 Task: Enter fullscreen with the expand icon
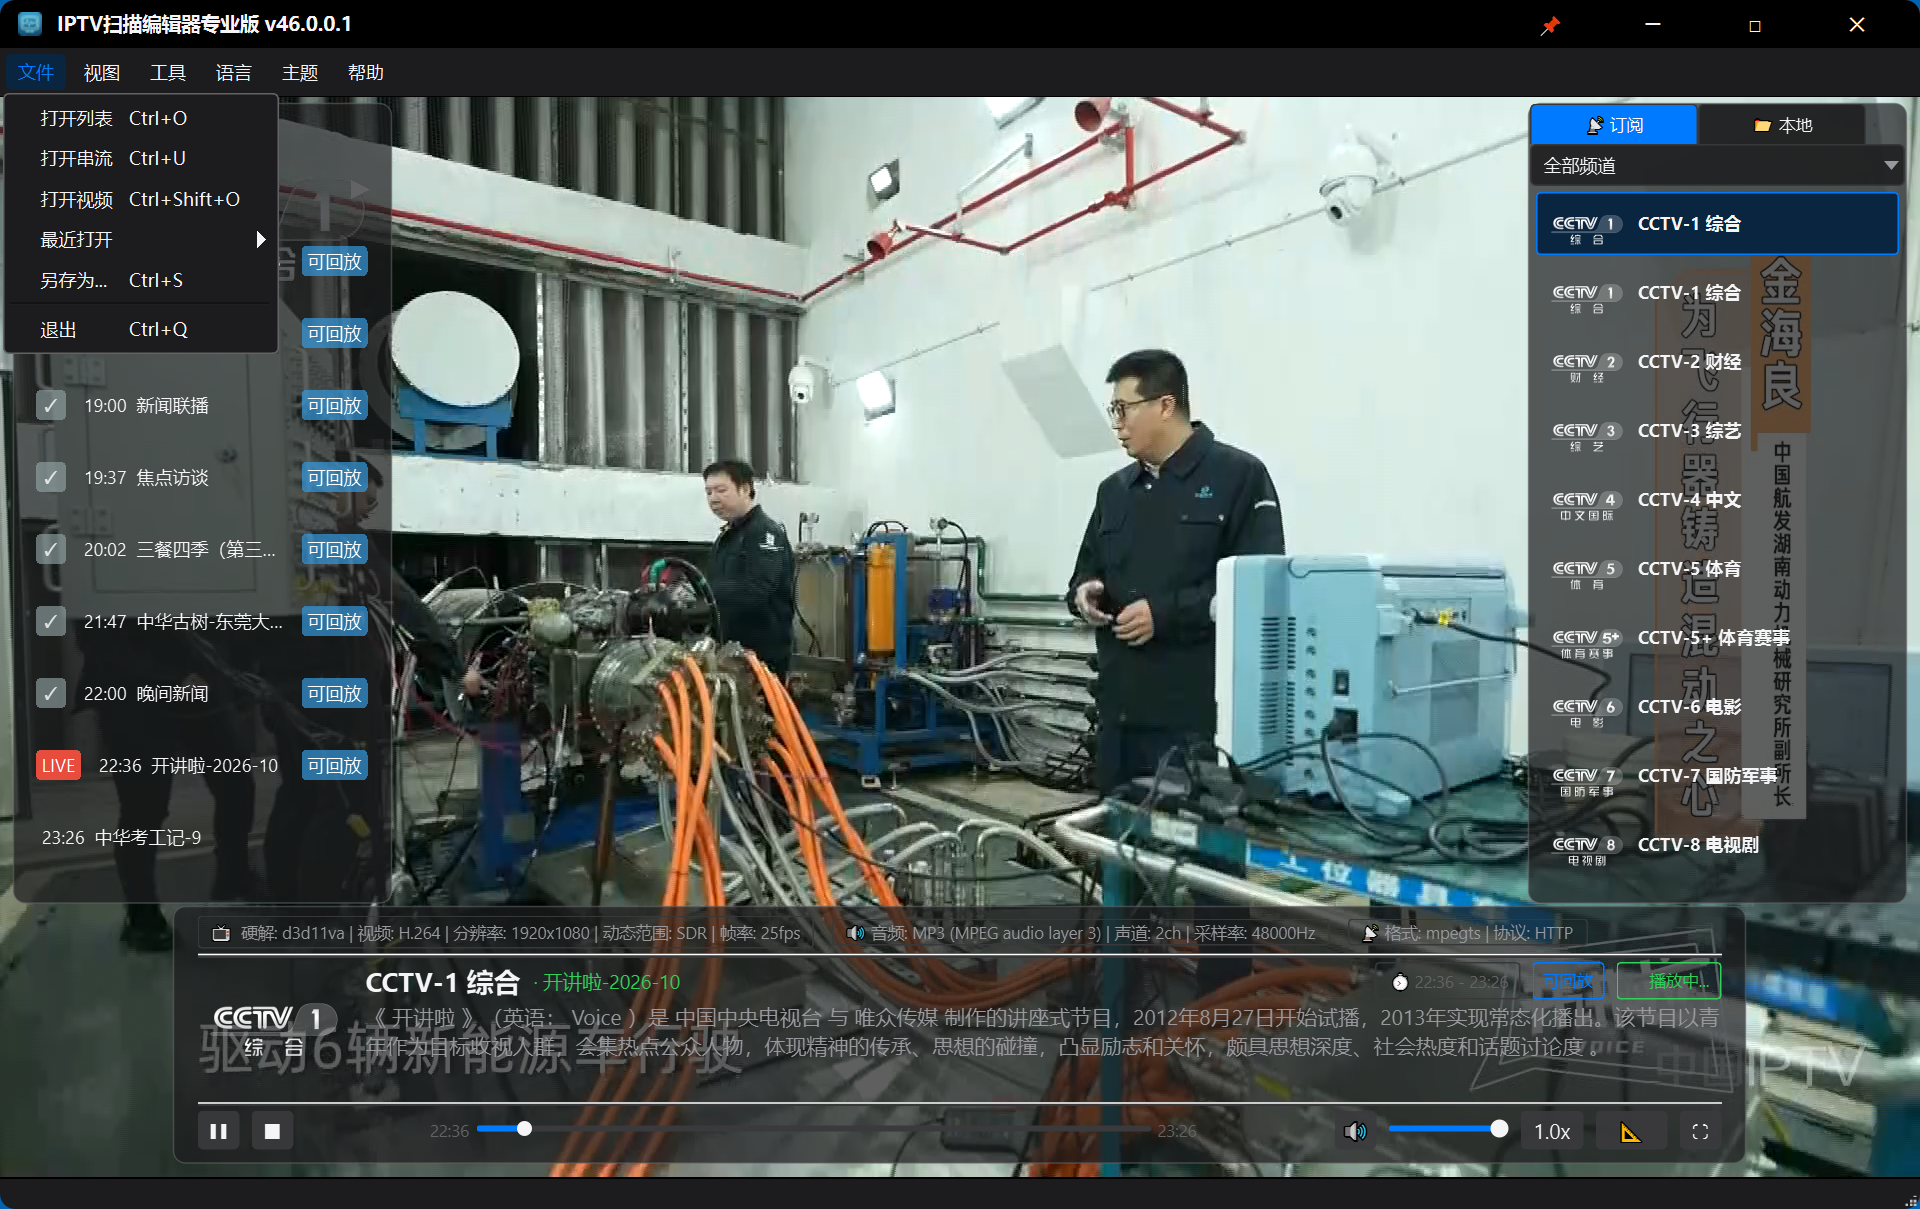(x=1700, y=1132)
